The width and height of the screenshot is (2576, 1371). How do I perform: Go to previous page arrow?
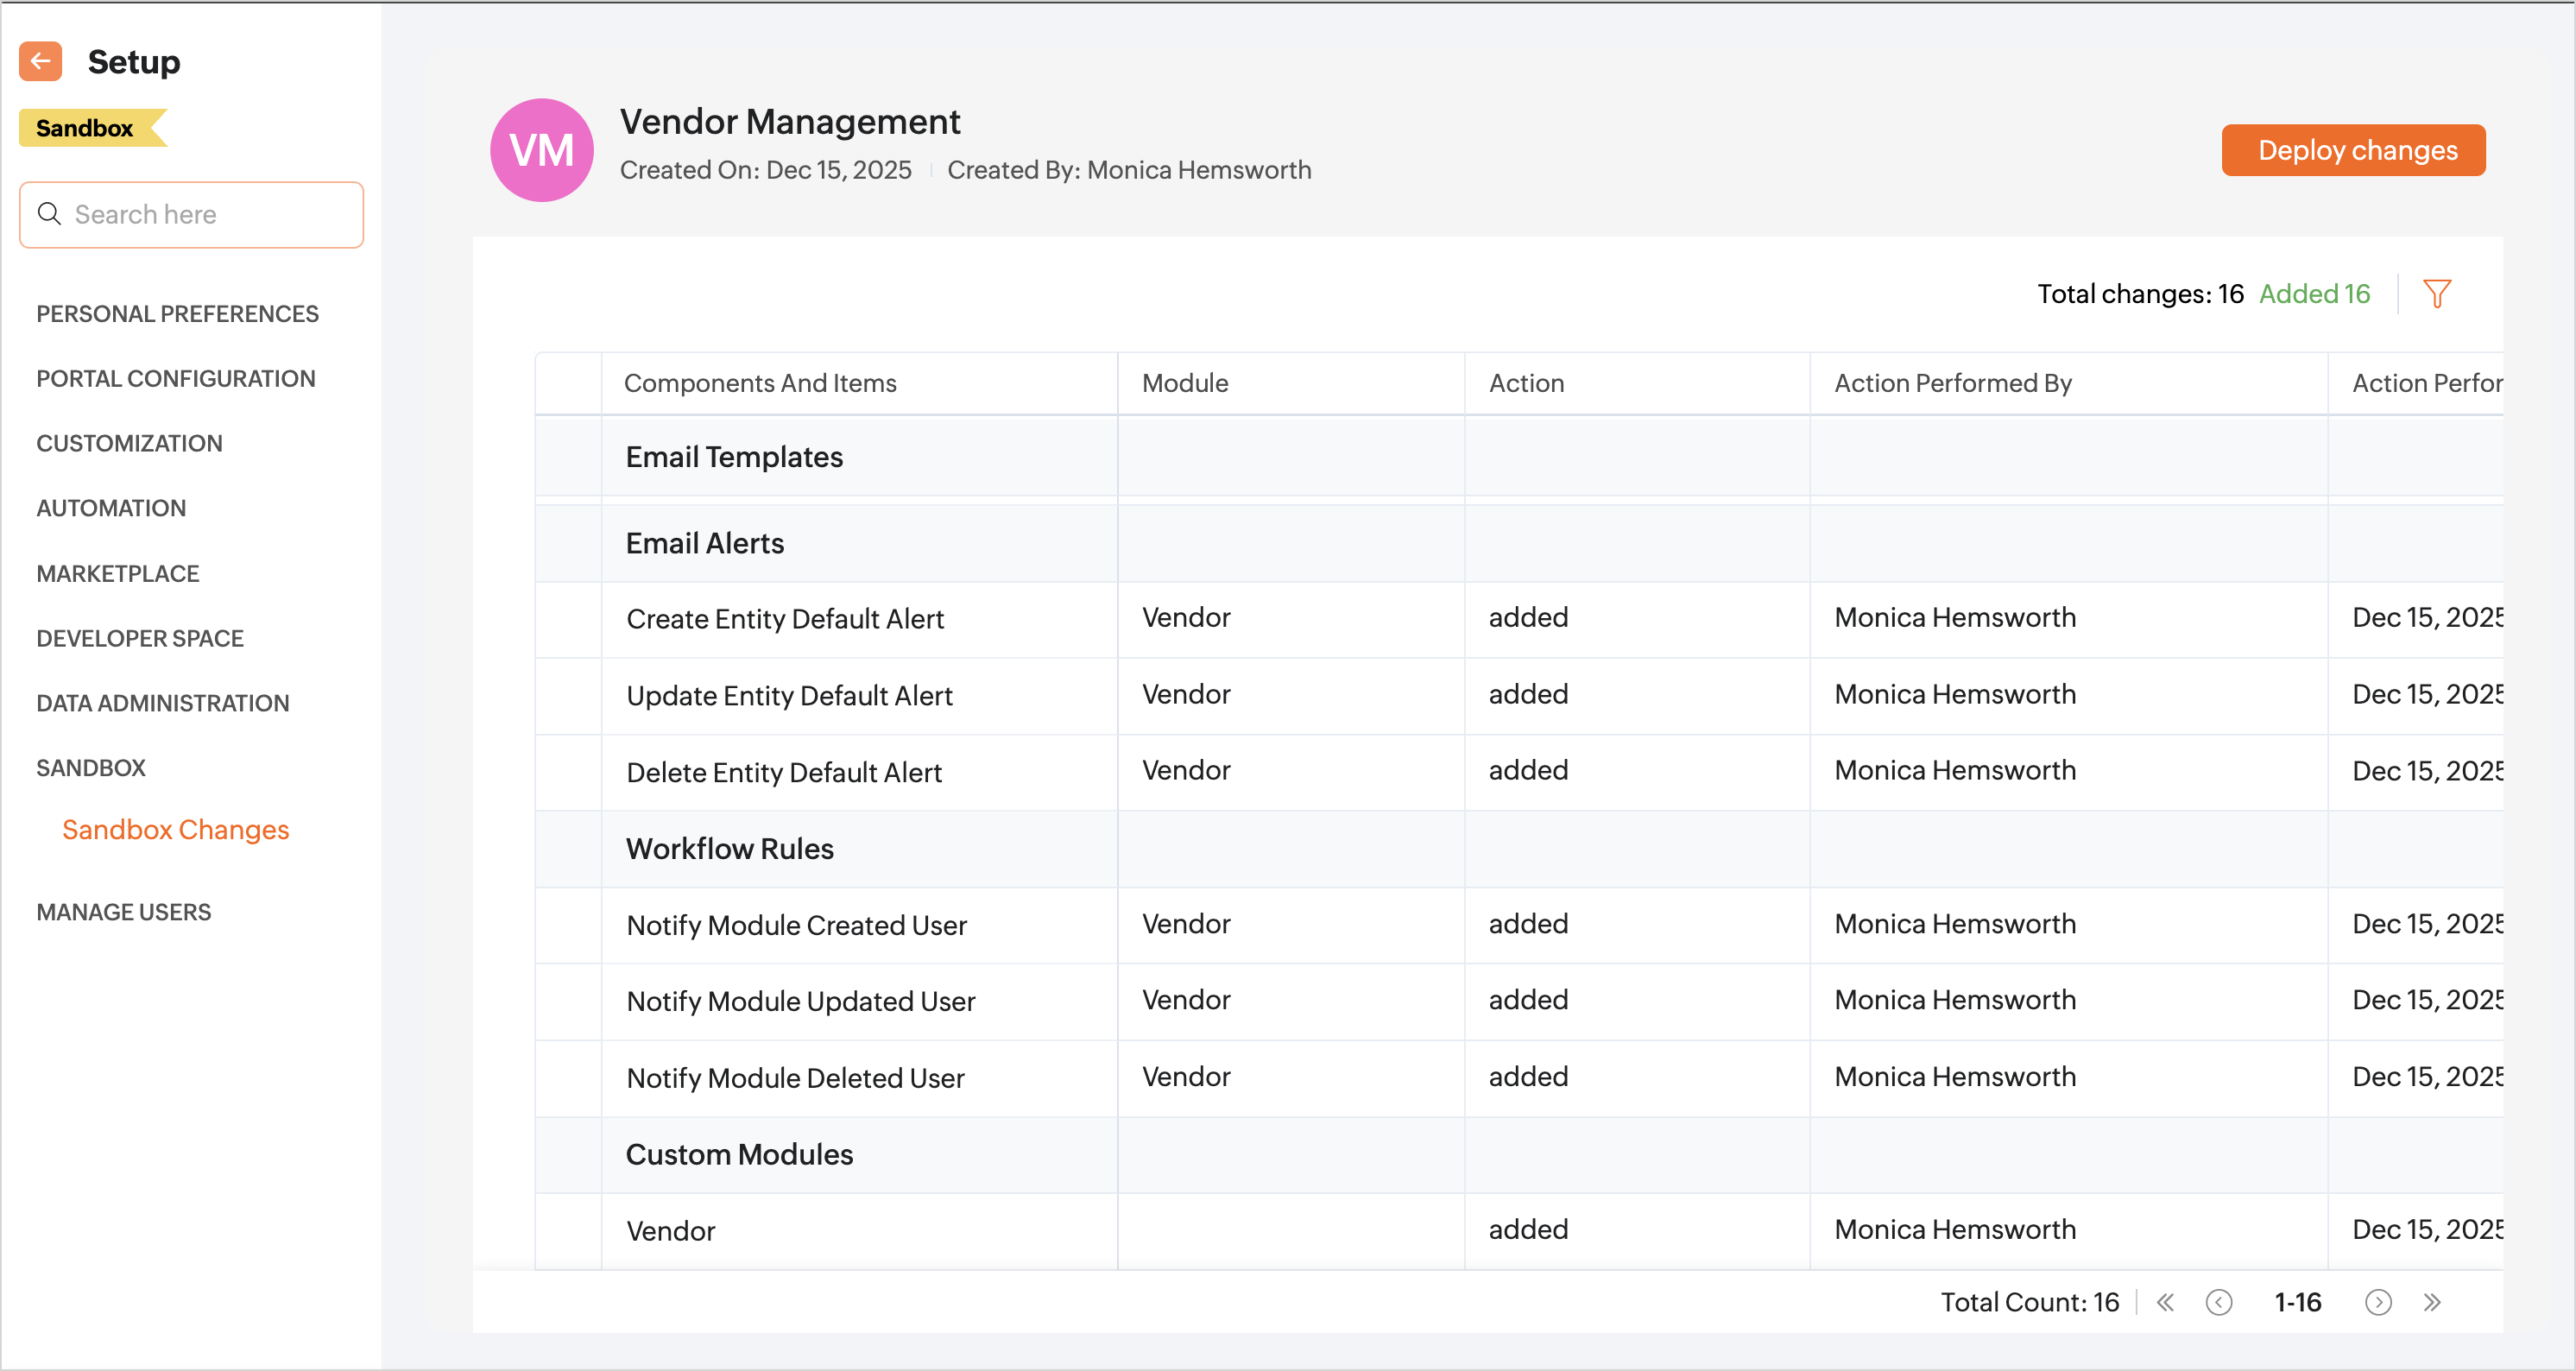click(x=2218, y=1302)
